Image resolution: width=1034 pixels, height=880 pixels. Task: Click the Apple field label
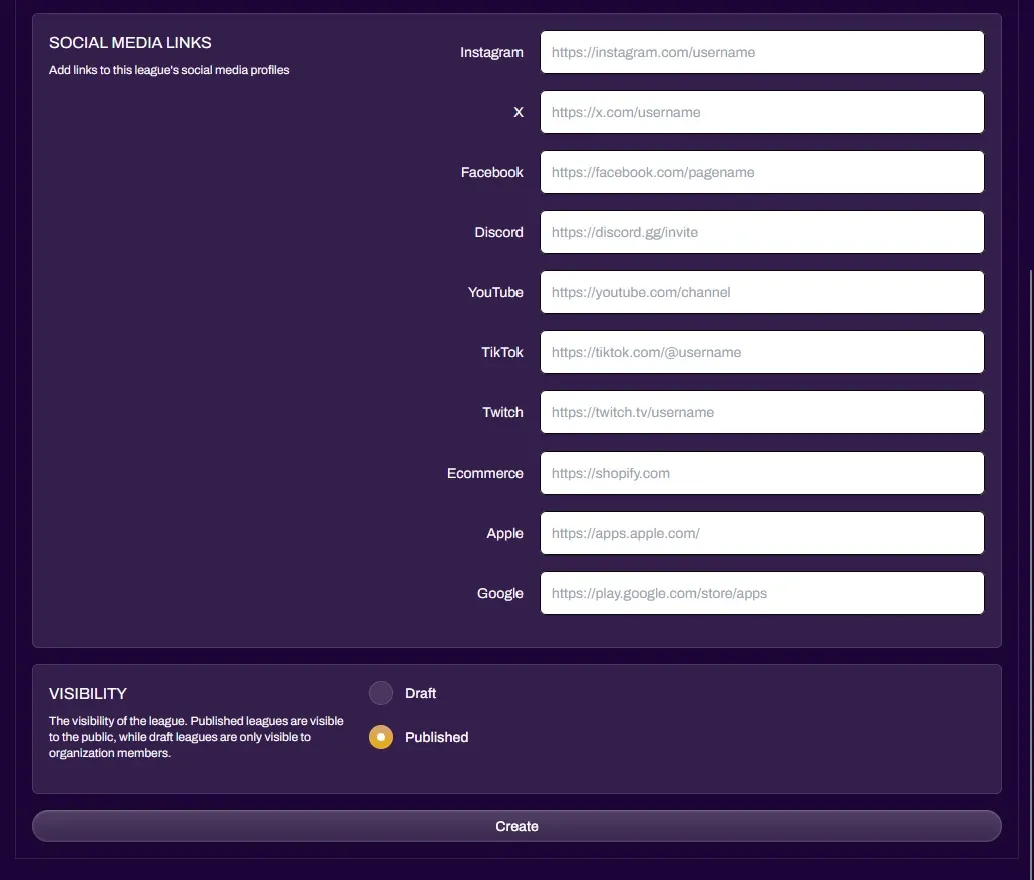(504, 533)
